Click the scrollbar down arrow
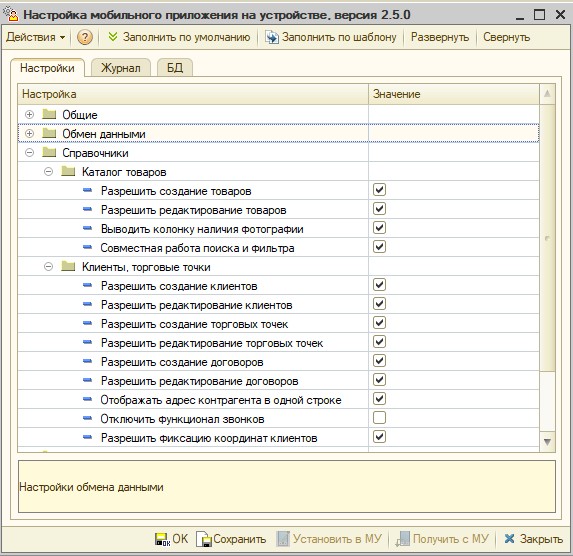Viewport: 573px width, 556px height. tap(547, 442)
